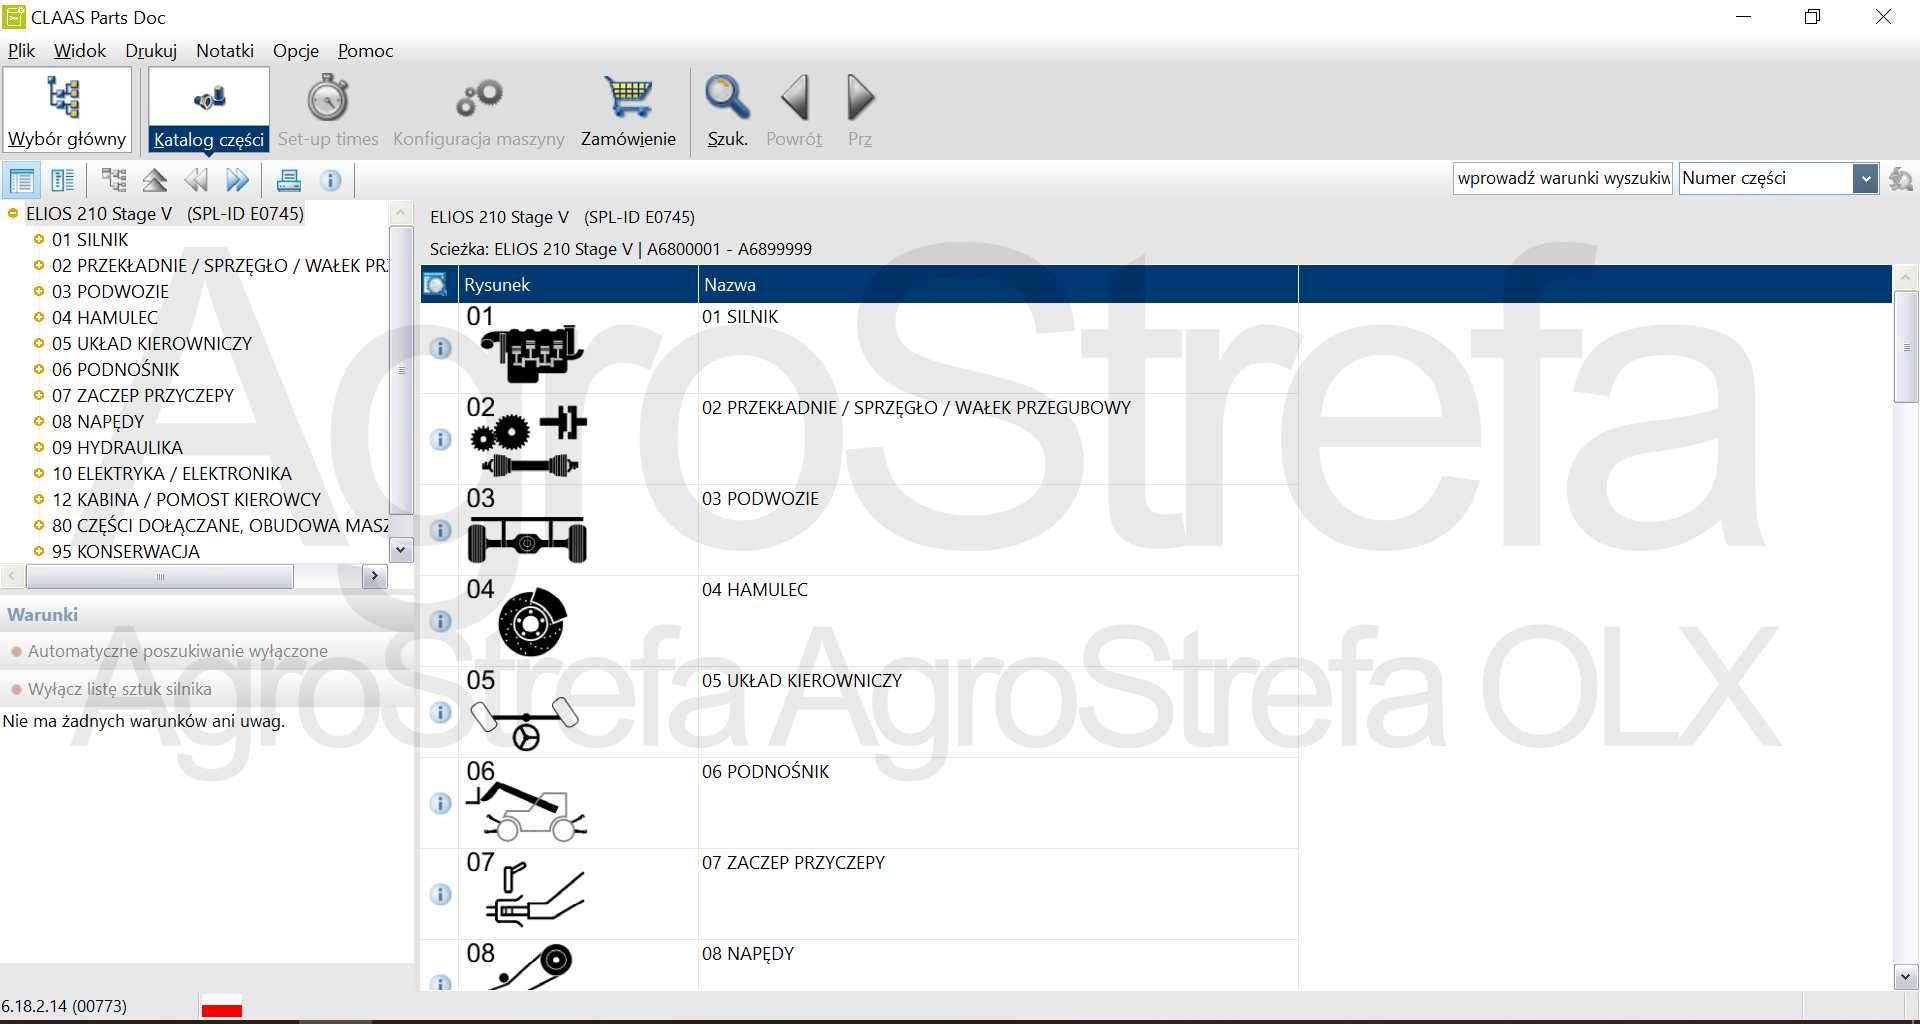The image size is (1920, 1024).
Task: Open the Pomoc menu
Action: [365, 50]
